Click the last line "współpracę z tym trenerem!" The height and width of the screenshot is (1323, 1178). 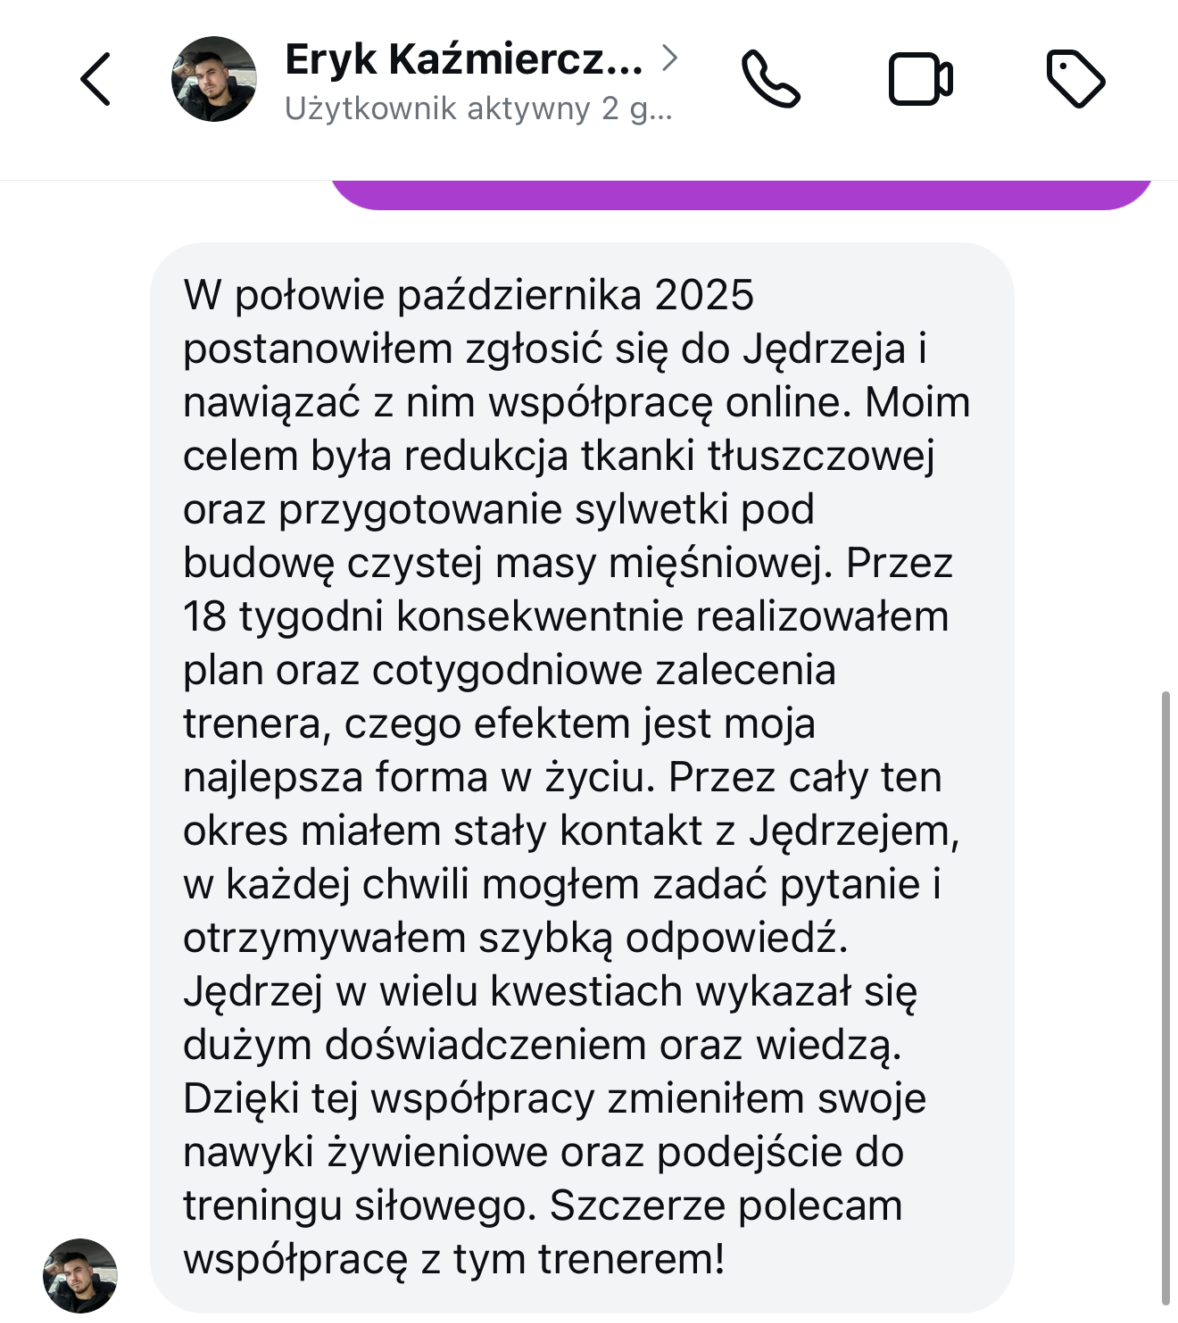(x=454, y=1260)
